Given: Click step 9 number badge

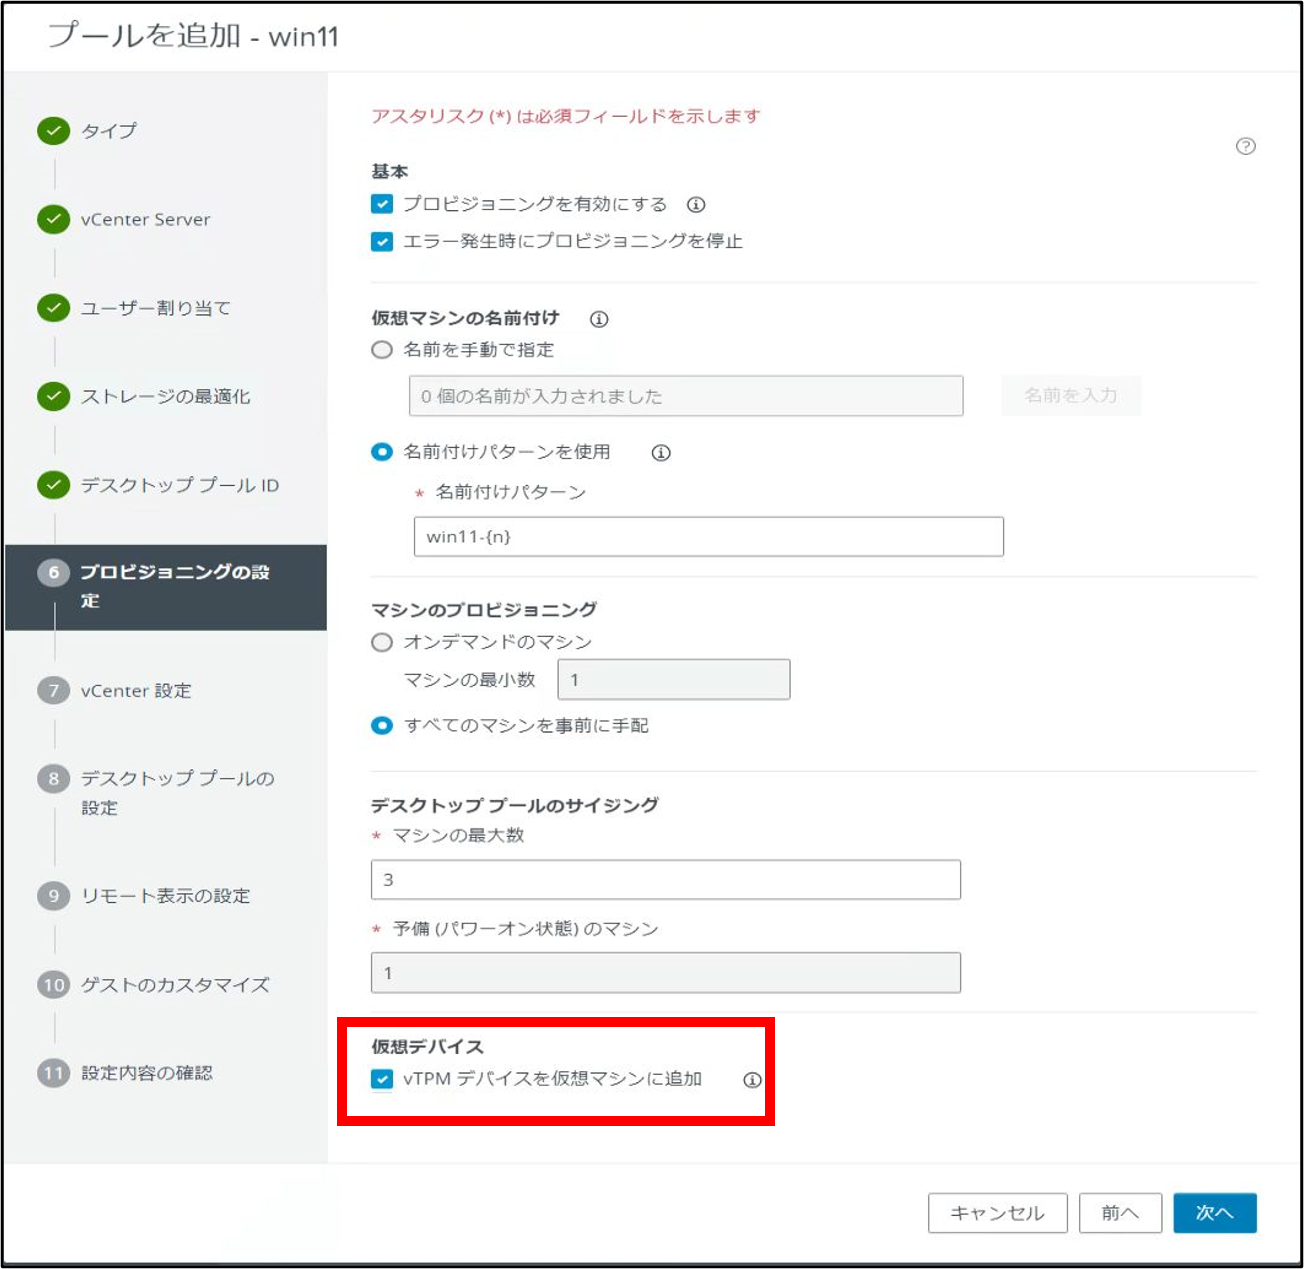Looking at the screenshot, I should [x=53, y=896].
